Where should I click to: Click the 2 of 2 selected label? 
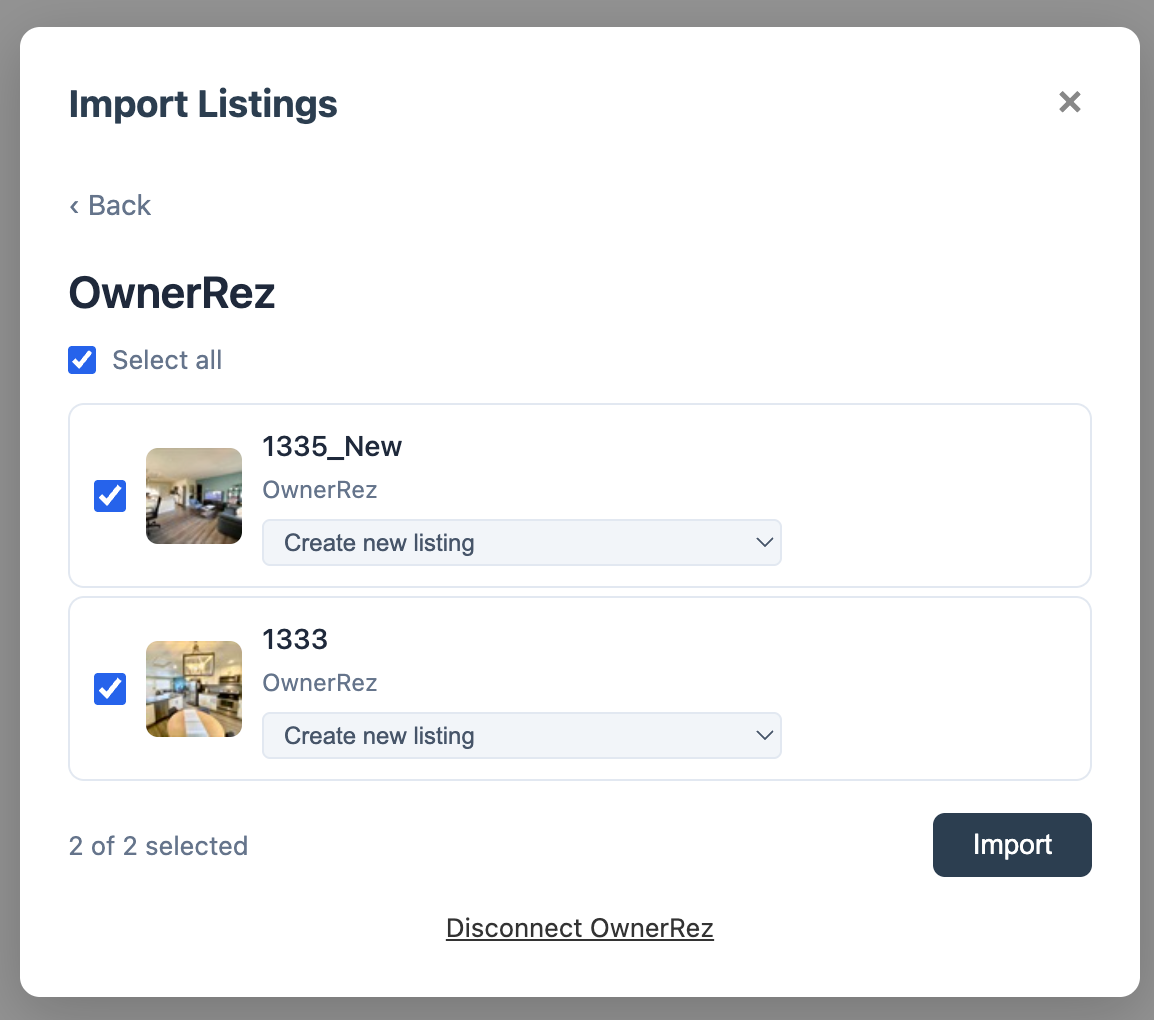click(158, 845)
